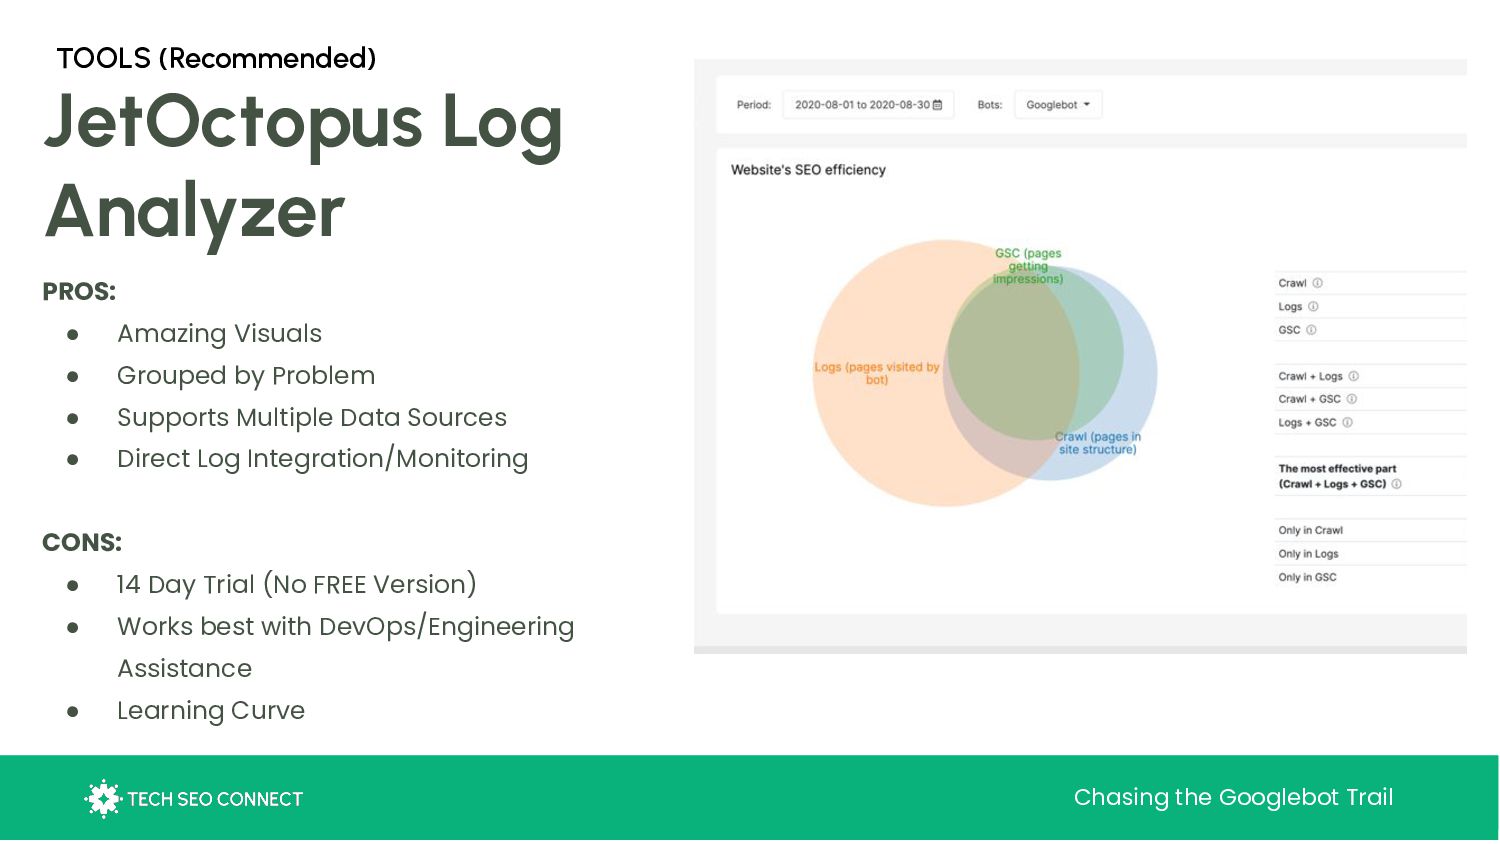This screenshot has height=844, width=1500.
Task: Select the Crawl row in legend
Action: point(1370,283)
